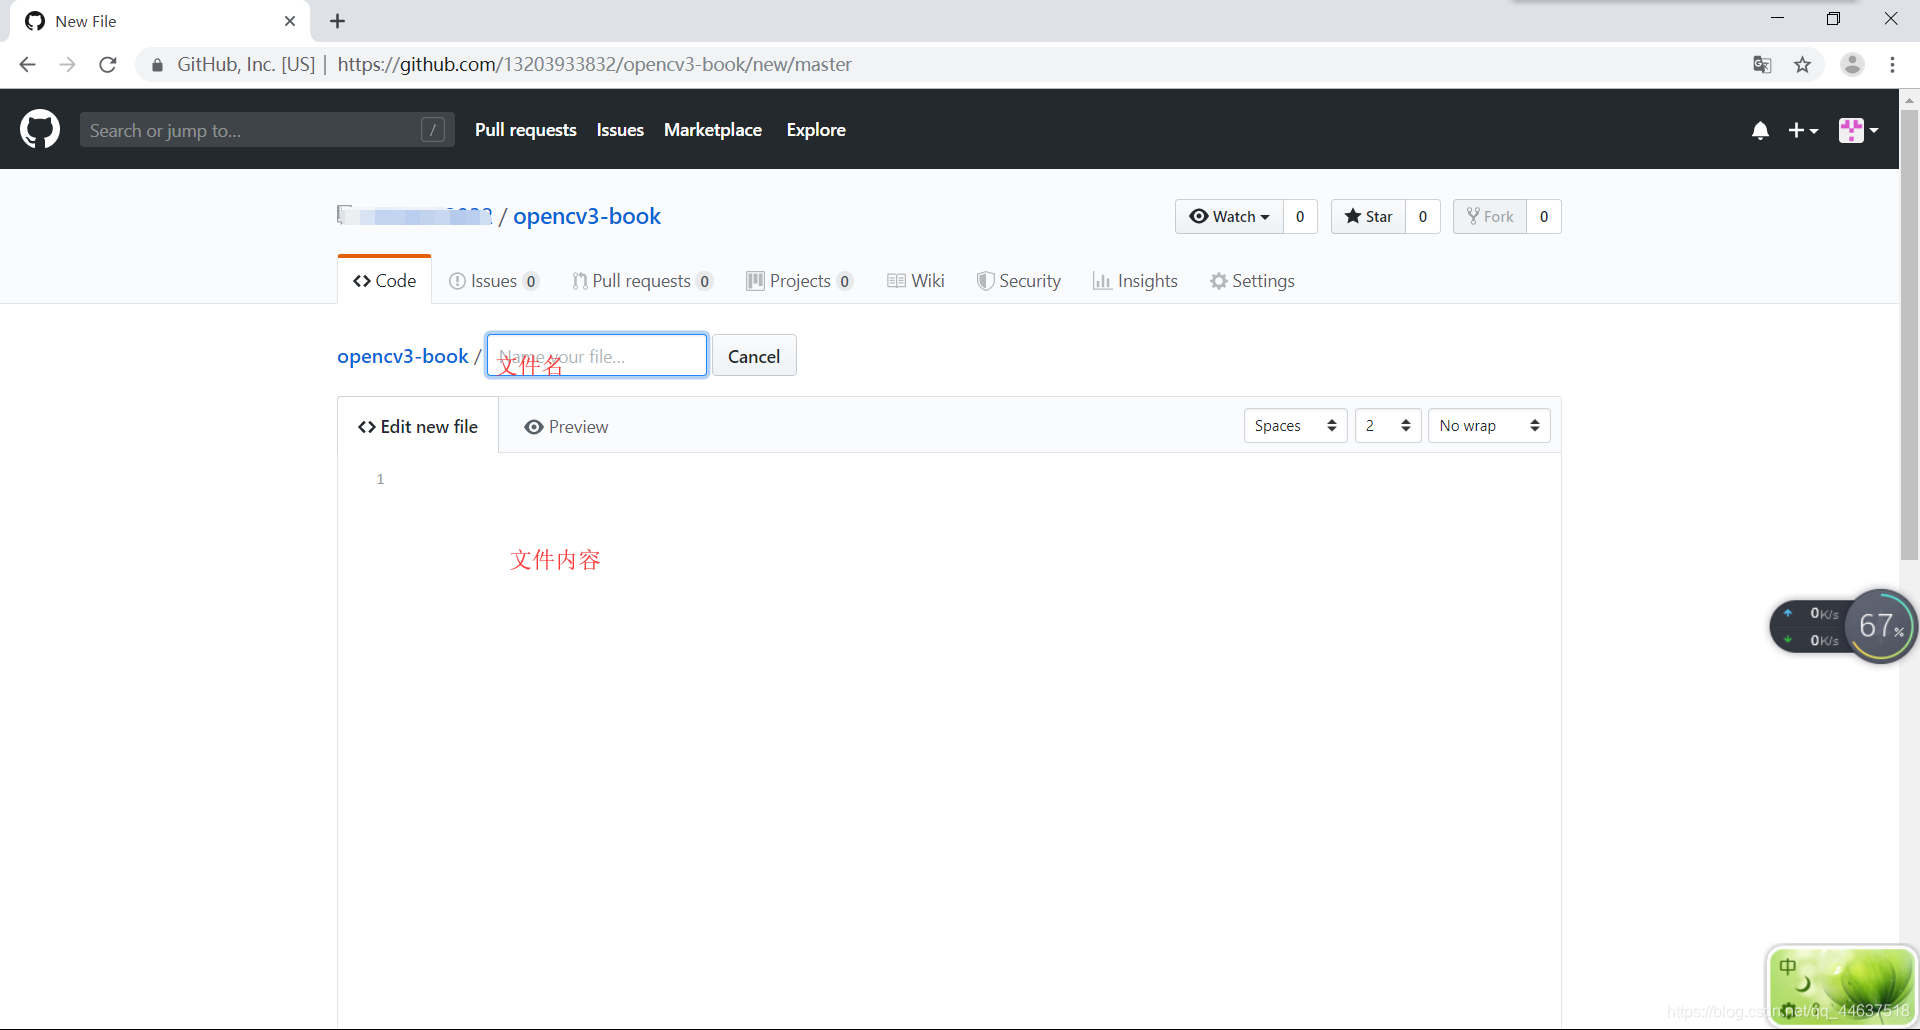Click the browser back arrow

pos(27,64)
